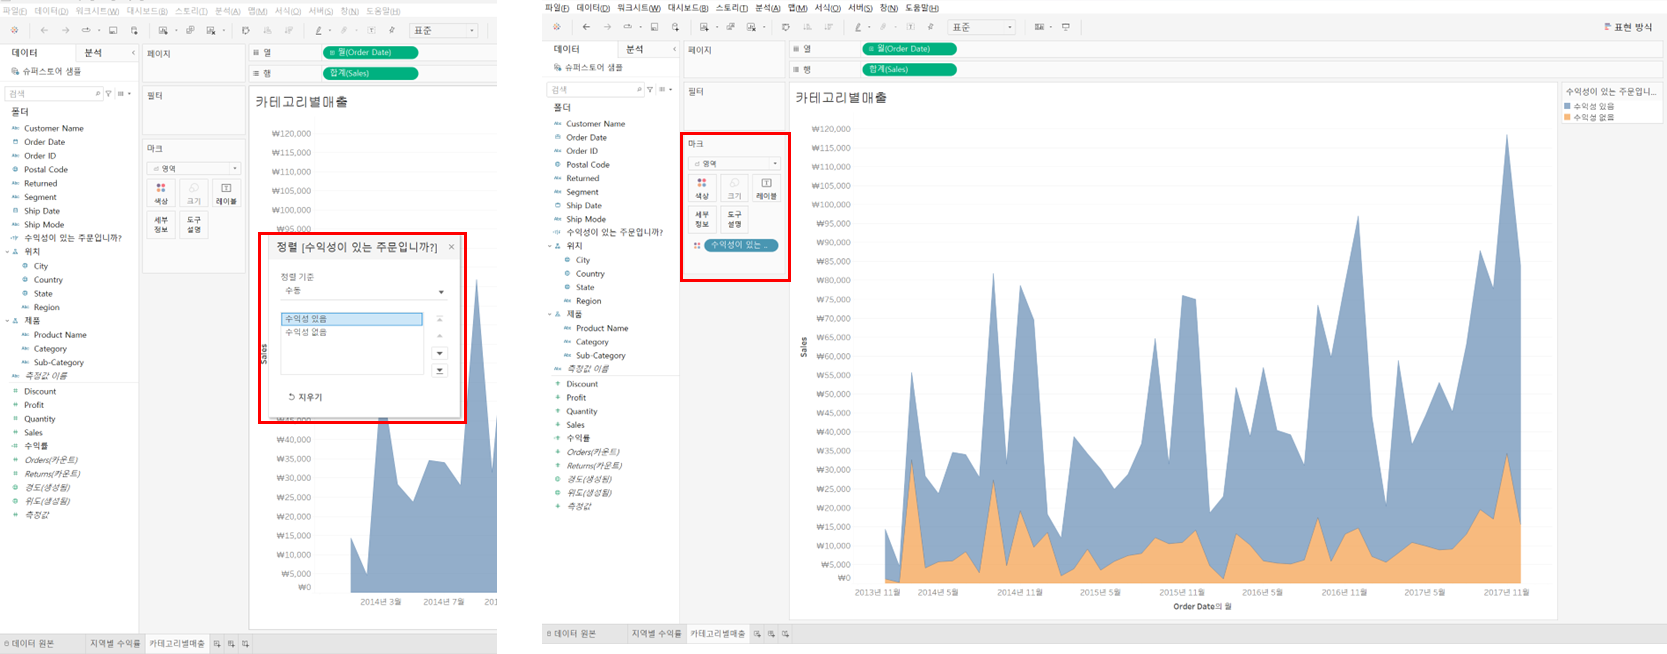This screenshot has height=654, width=1667.
Task: Click the Label (레이블) mark card in left window
Action: tap(227, 192)
